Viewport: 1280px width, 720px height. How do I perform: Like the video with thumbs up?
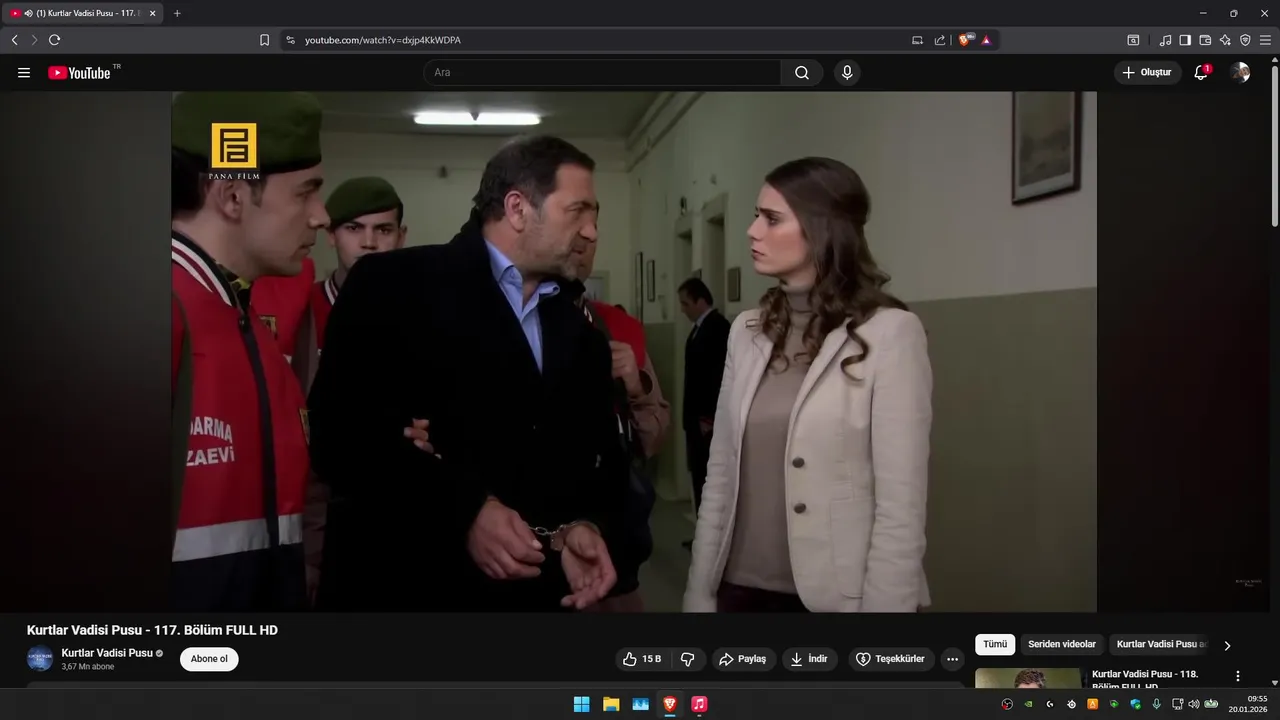pyautogui.click(x=641, y=659)
